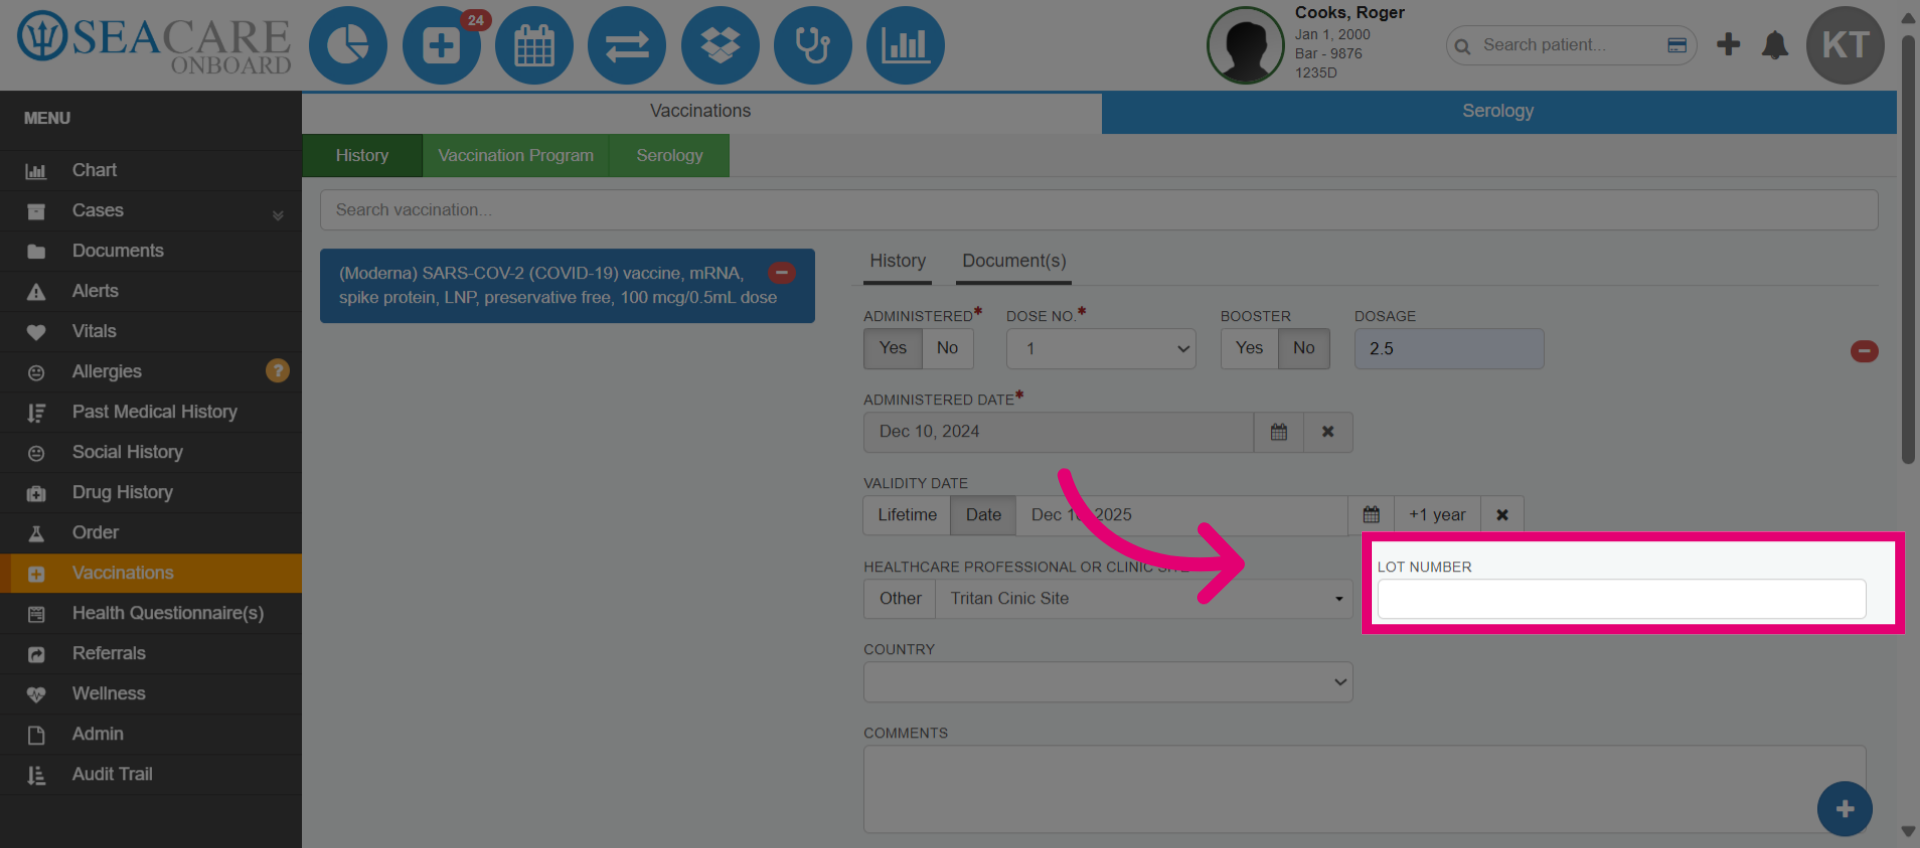The height and width of the screenshot is (848, 1920).
Task: Open the Tritan Clinic Site dropdown
Action: [1144, 598]
